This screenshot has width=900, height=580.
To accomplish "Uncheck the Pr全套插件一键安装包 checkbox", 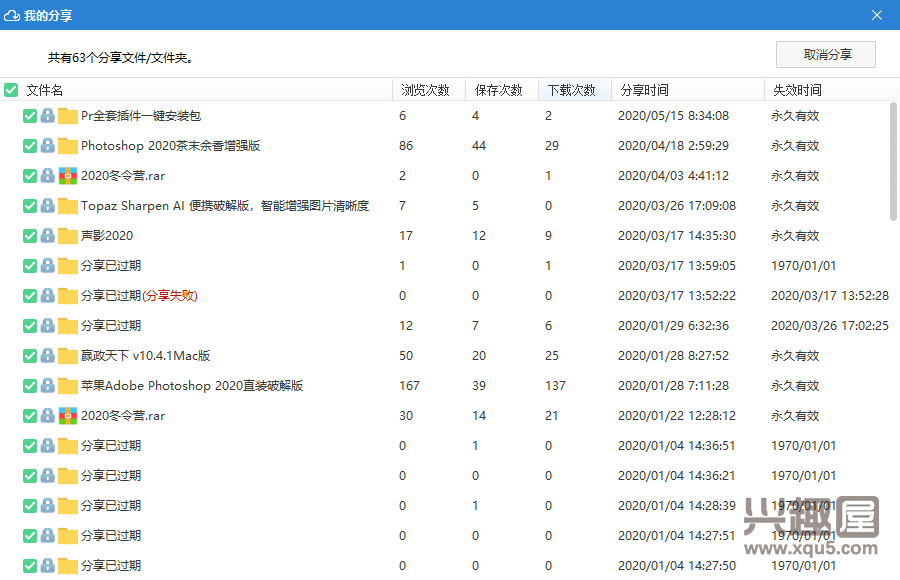I will 30,116.
